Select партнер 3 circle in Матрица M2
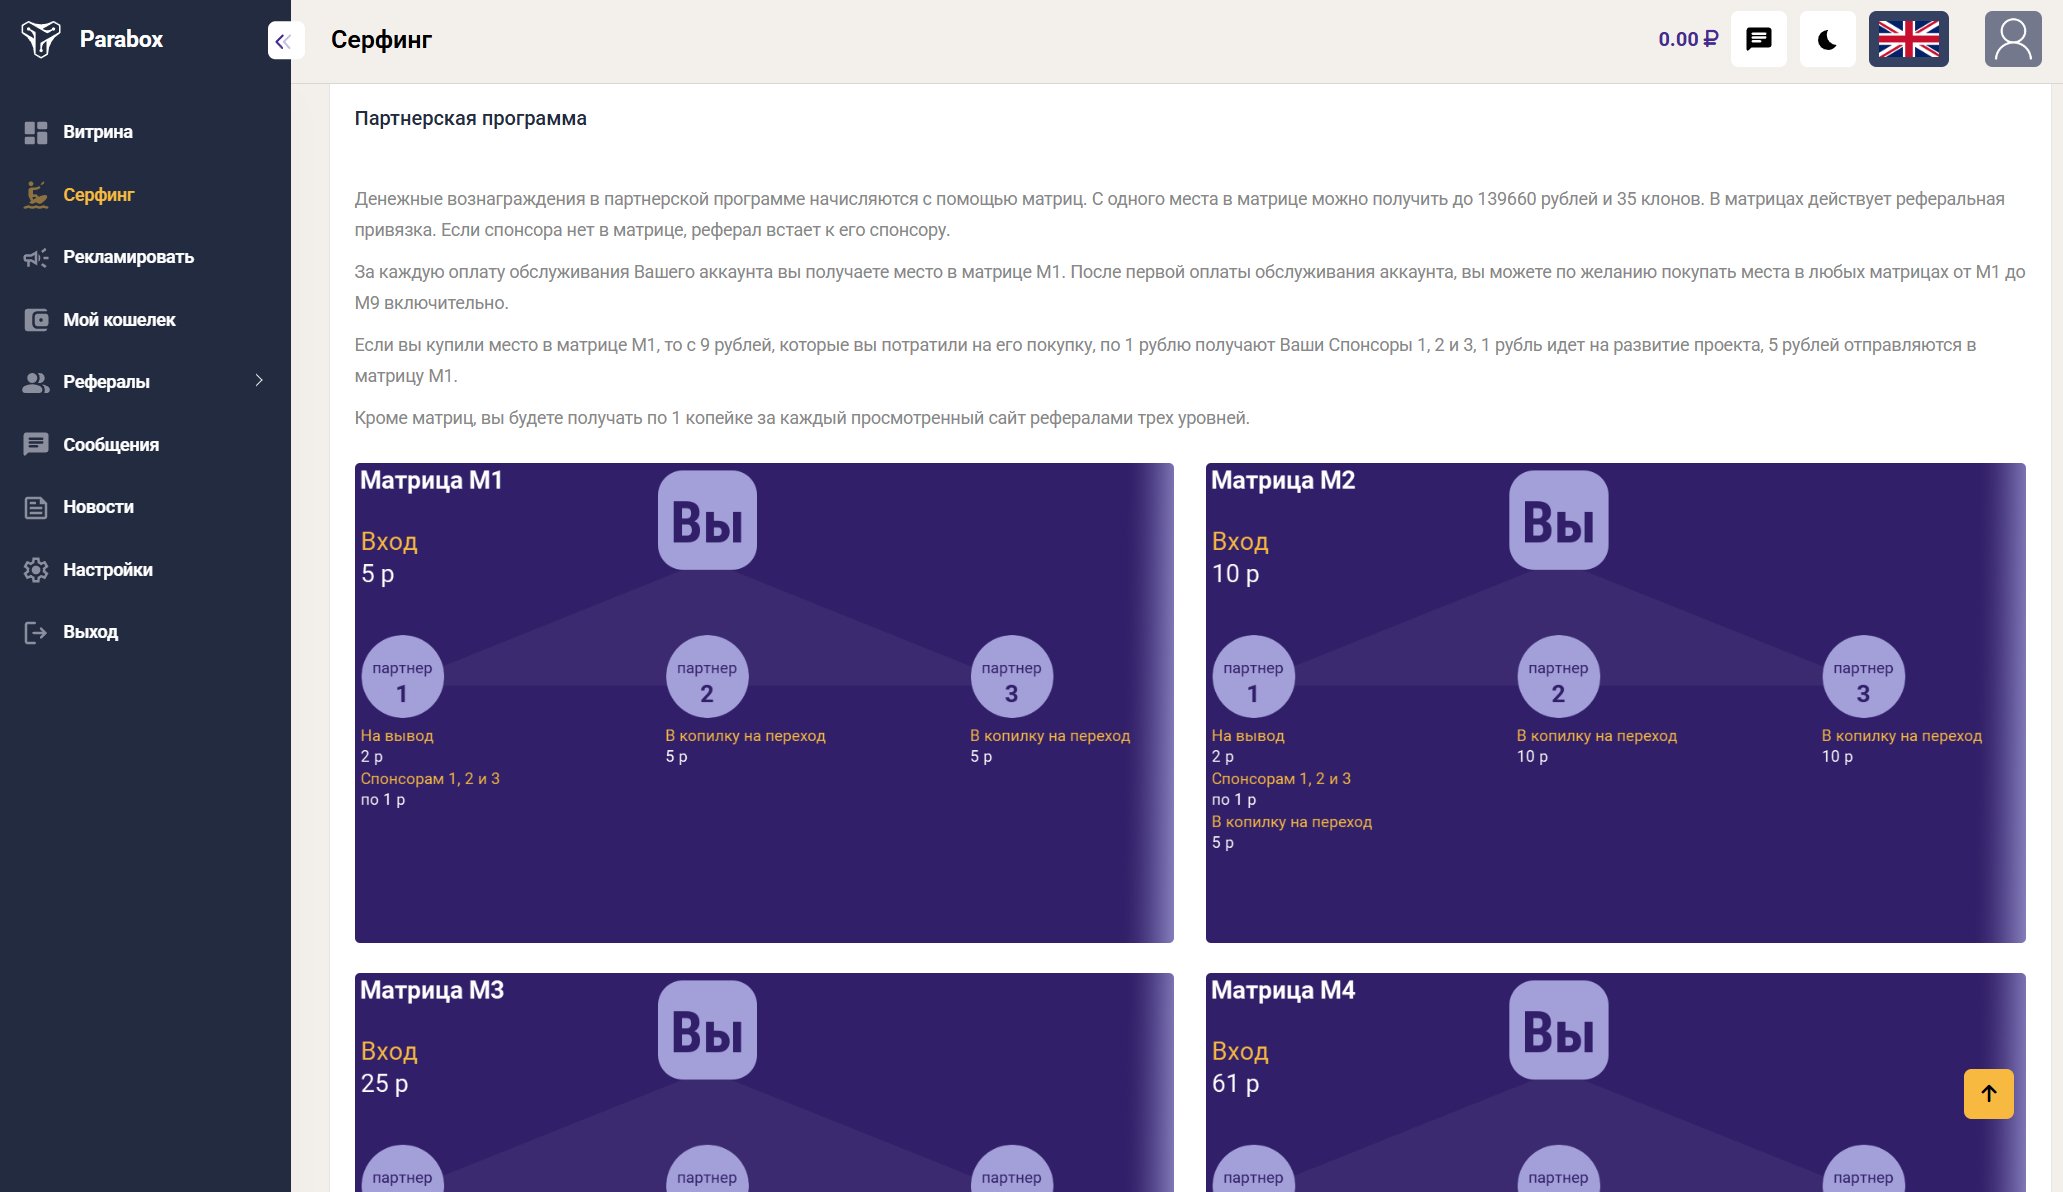 [1864, 677]
